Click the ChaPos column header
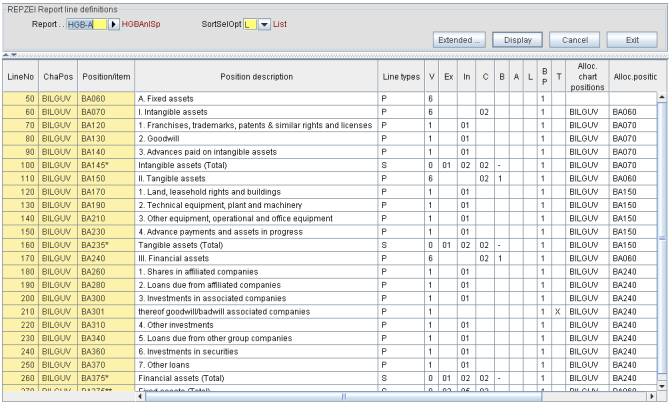This screenshot has height=403, width=669. [x=58, y=77]
